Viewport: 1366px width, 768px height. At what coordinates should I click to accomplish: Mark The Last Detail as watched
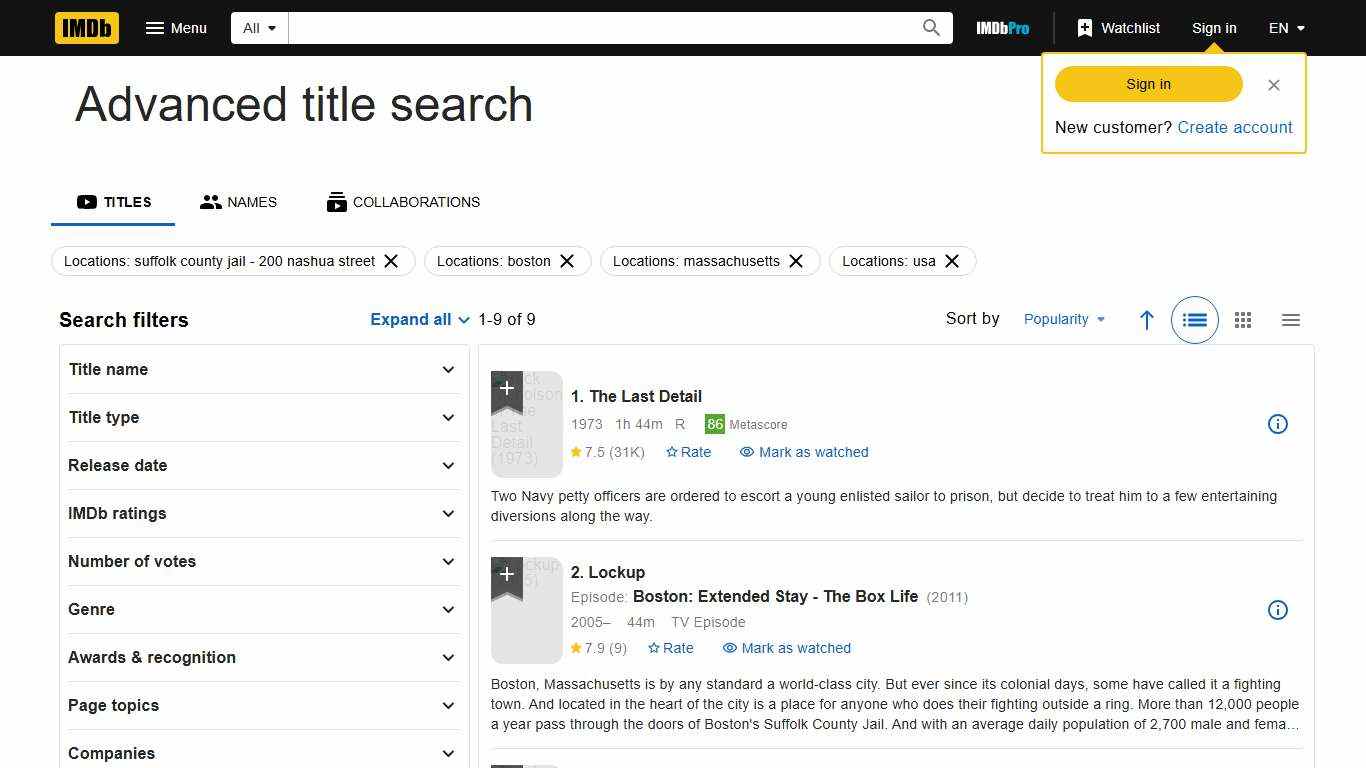pyautogui.click(x=804, y=452)
